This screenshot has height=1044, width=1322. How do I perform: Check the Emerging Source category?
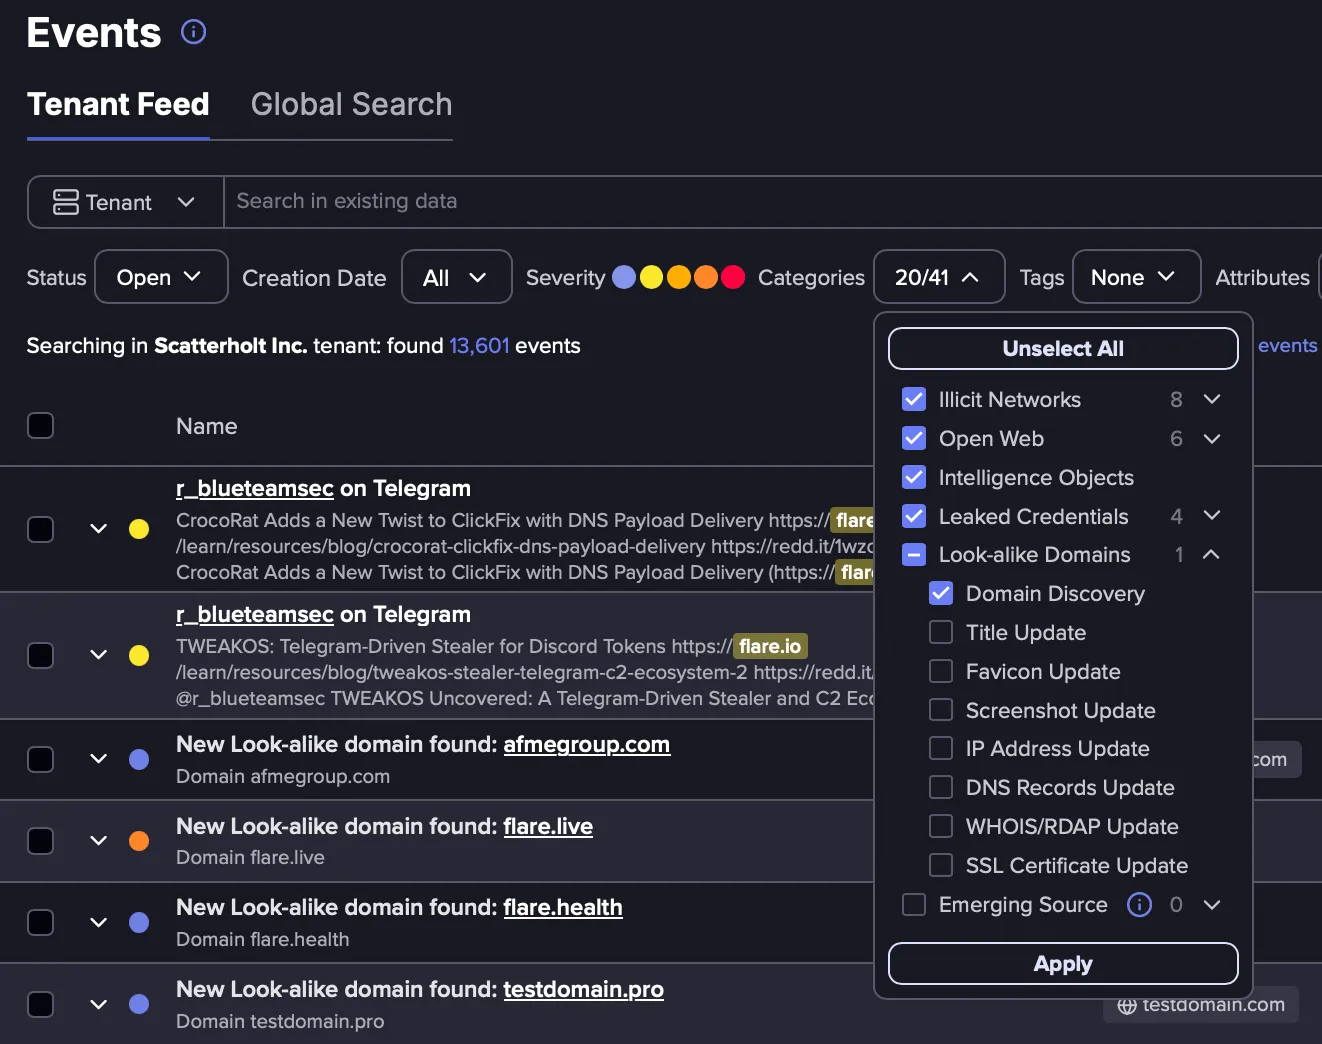click(914, 905)
